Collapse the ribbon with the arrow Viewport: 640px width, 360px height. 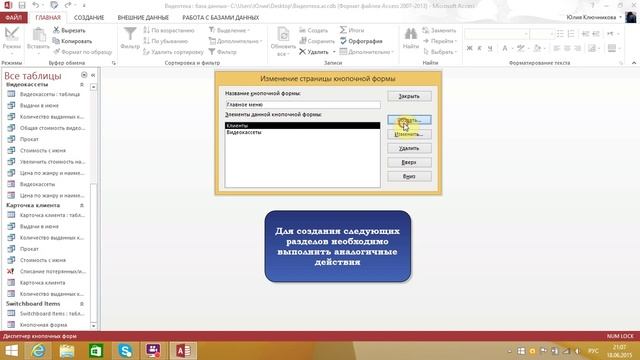[633, 63]
